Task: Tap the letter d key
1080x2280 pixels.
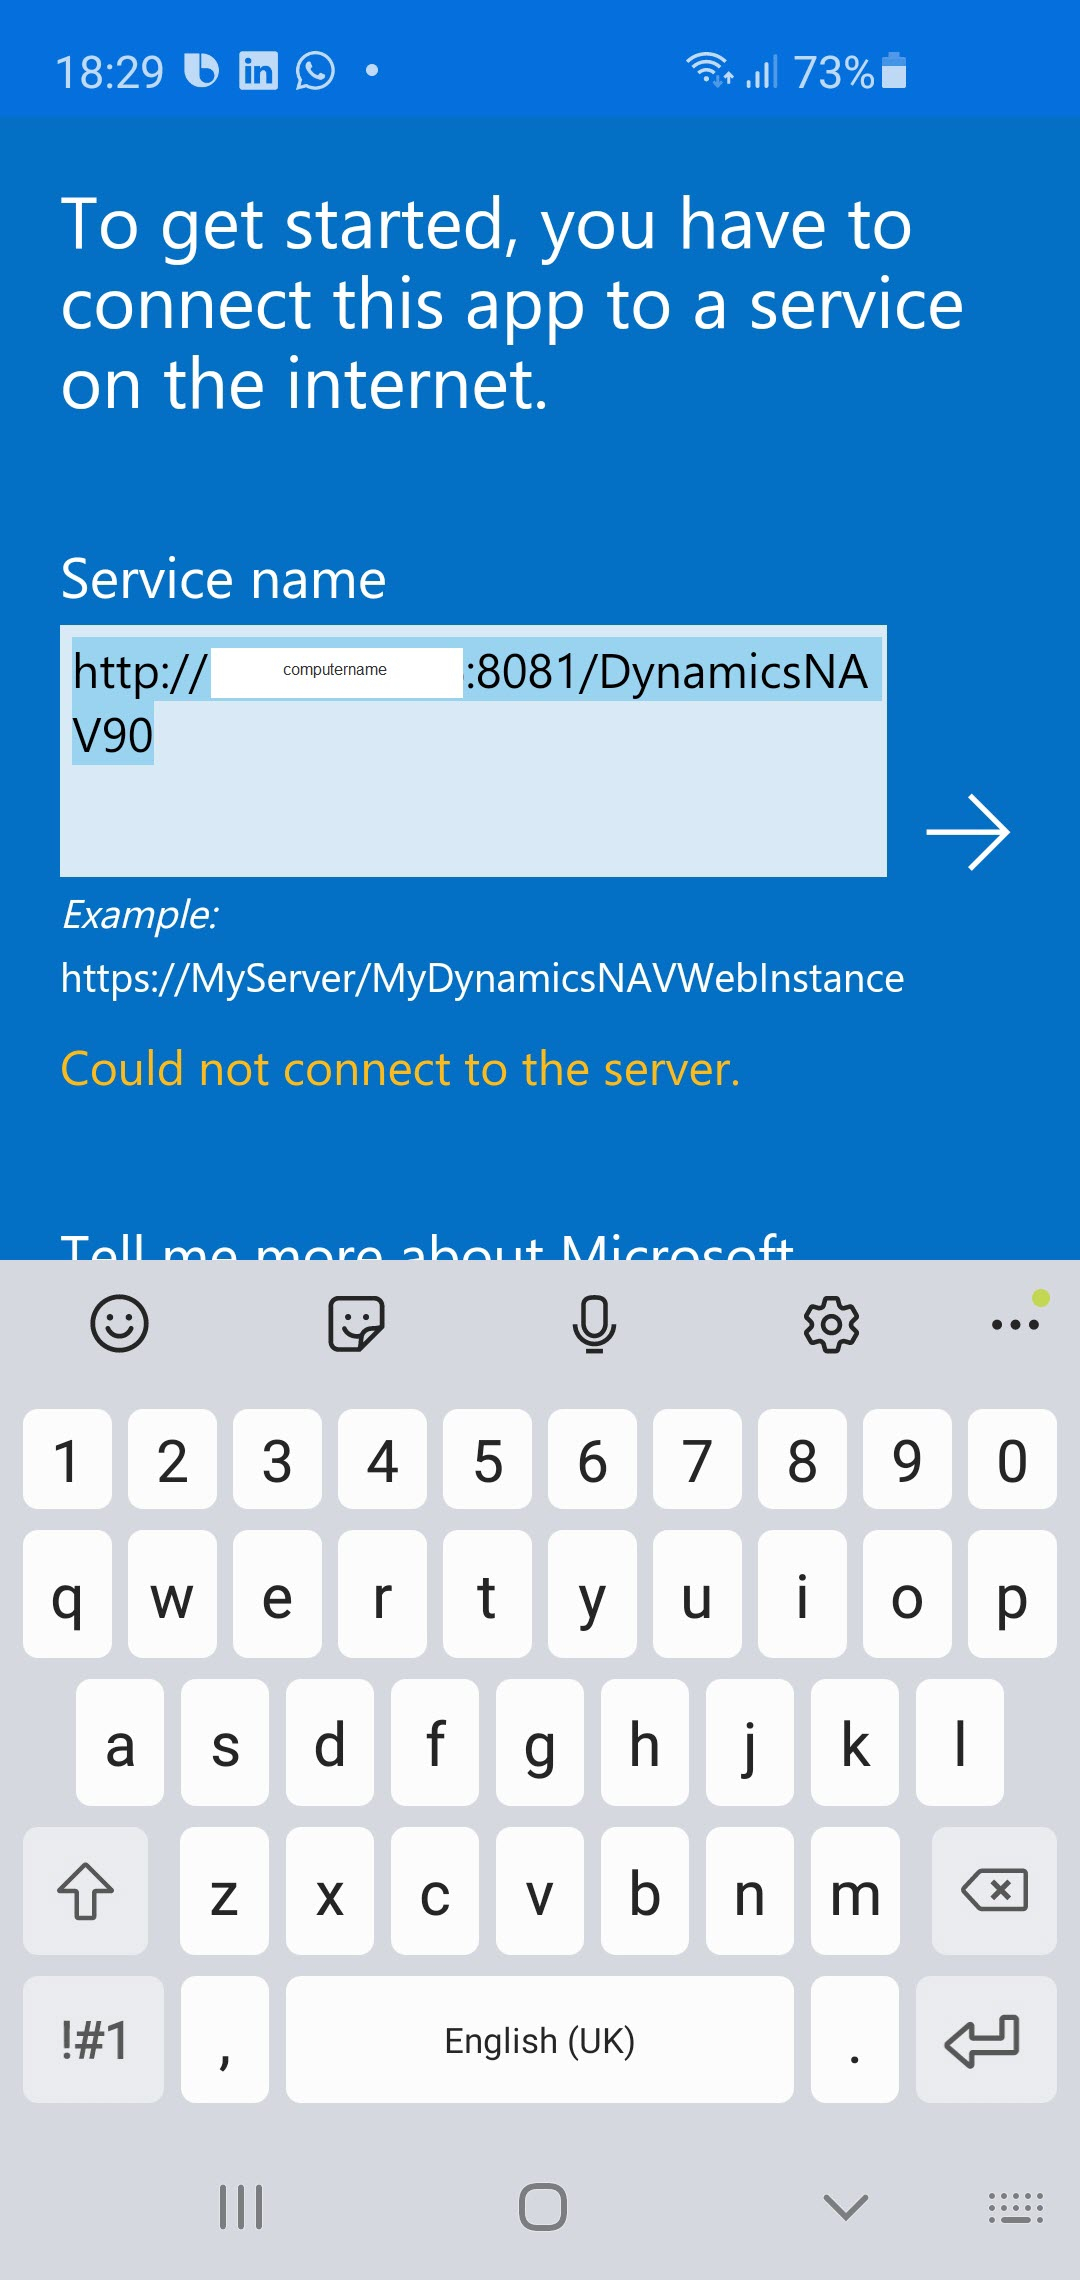Action: pyautogui.click(x=330, y=1742)
